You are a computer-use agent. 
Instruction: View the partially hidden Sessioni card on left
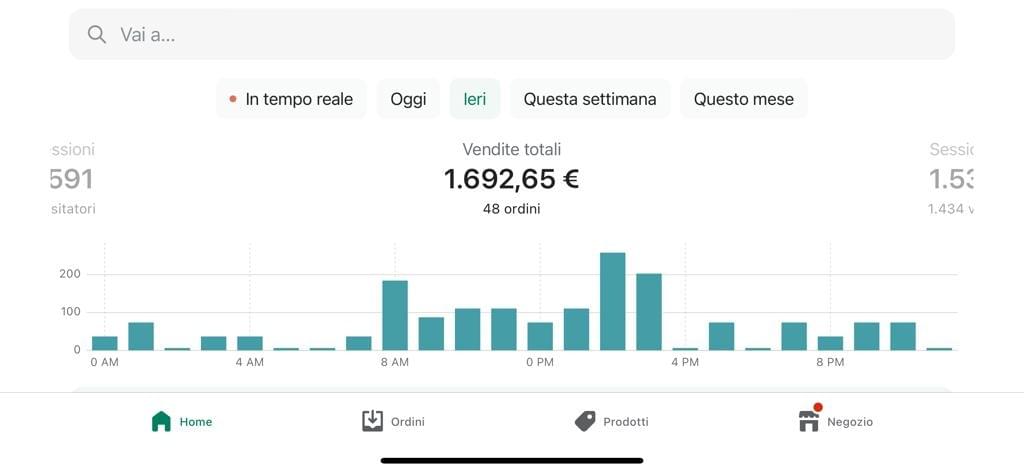72,179
